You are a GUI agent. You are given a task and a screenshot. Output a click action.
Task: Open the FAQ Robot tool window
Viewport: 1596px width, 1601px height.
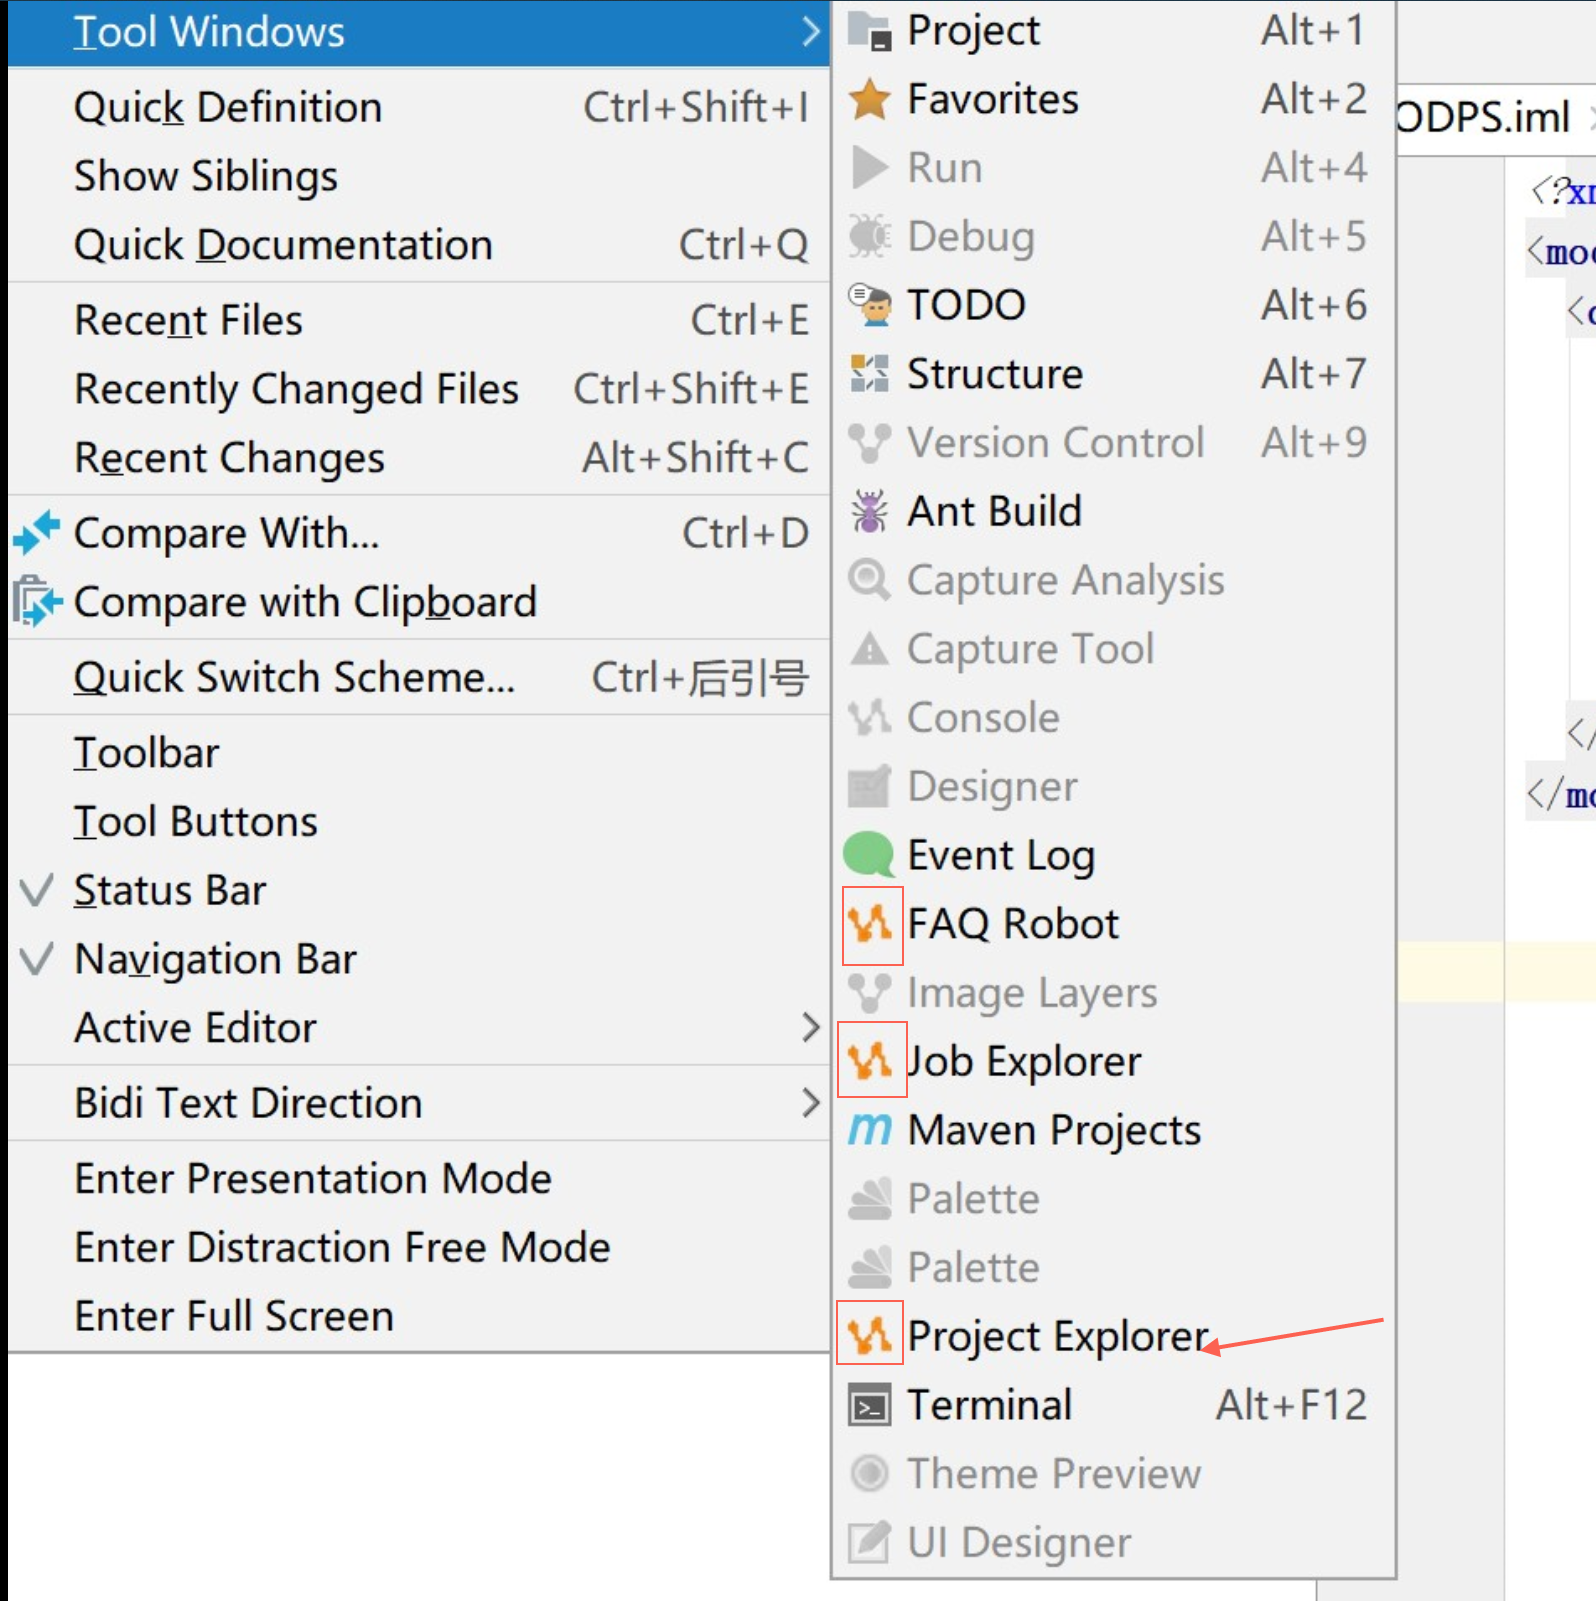[1113, 924]
